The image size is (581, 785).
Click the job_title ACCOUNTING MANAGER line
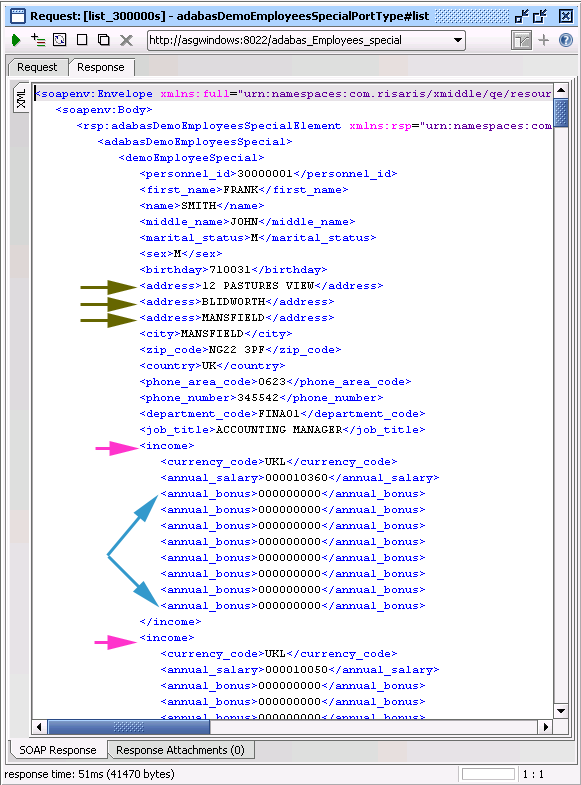pos(282,430)
